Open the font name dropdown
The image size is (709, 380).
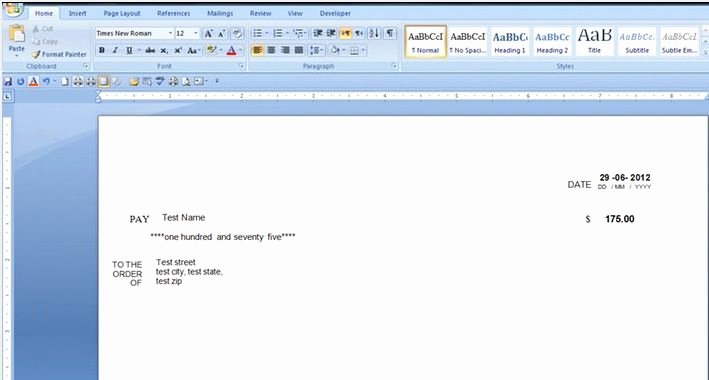pyautogui.click(x=170, y=33)
